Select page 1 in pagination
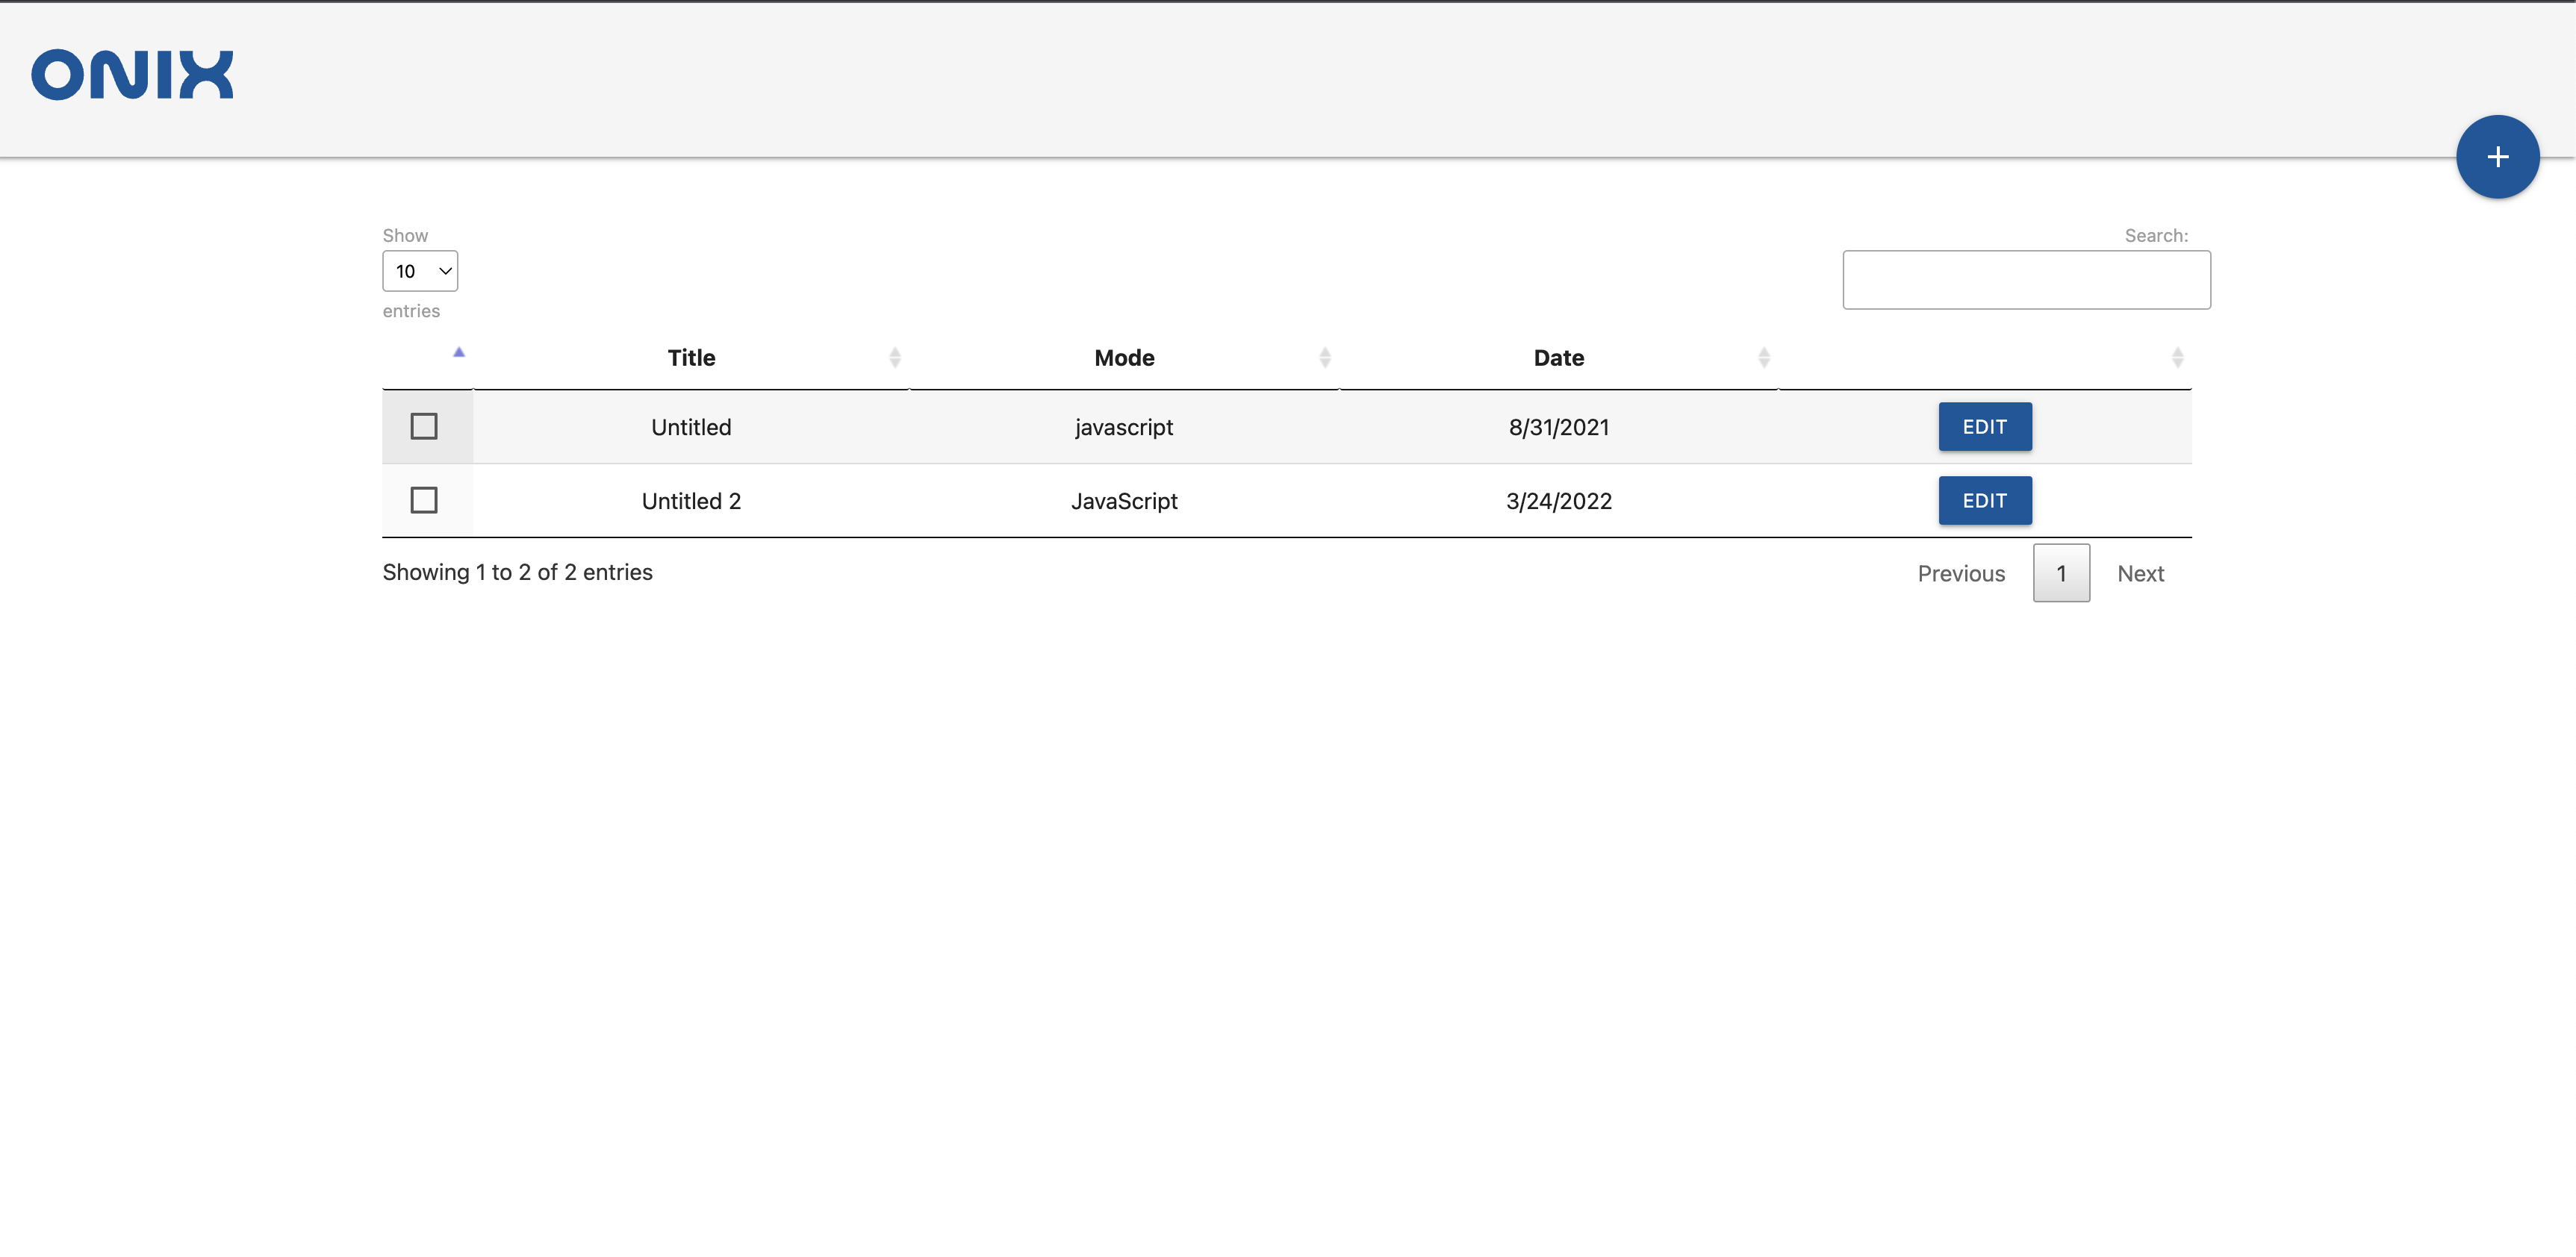The image size is (2576, 1257). (2061, 574)
